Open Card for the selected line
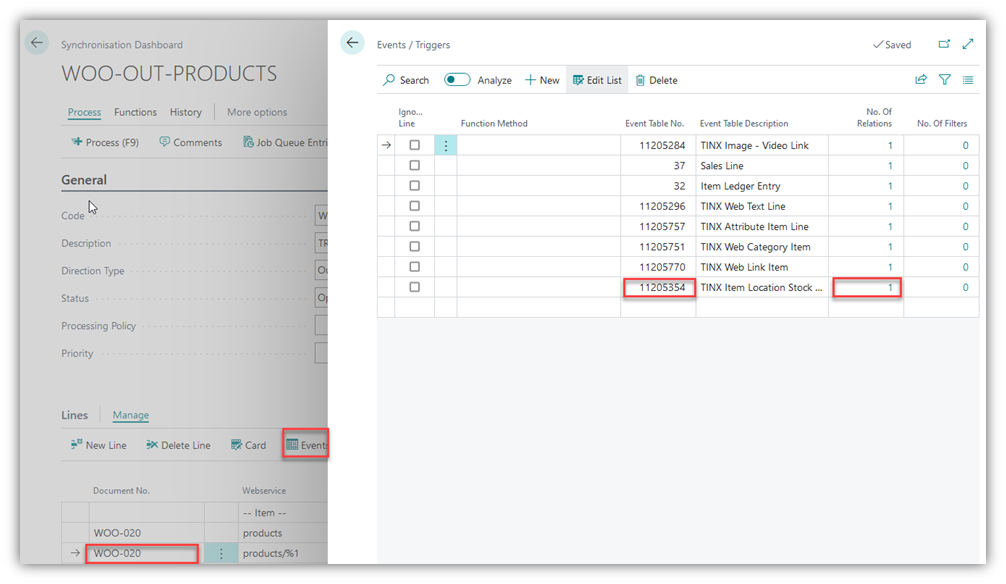This screenshot has height=584, width=1006. (x=248, y=445)
